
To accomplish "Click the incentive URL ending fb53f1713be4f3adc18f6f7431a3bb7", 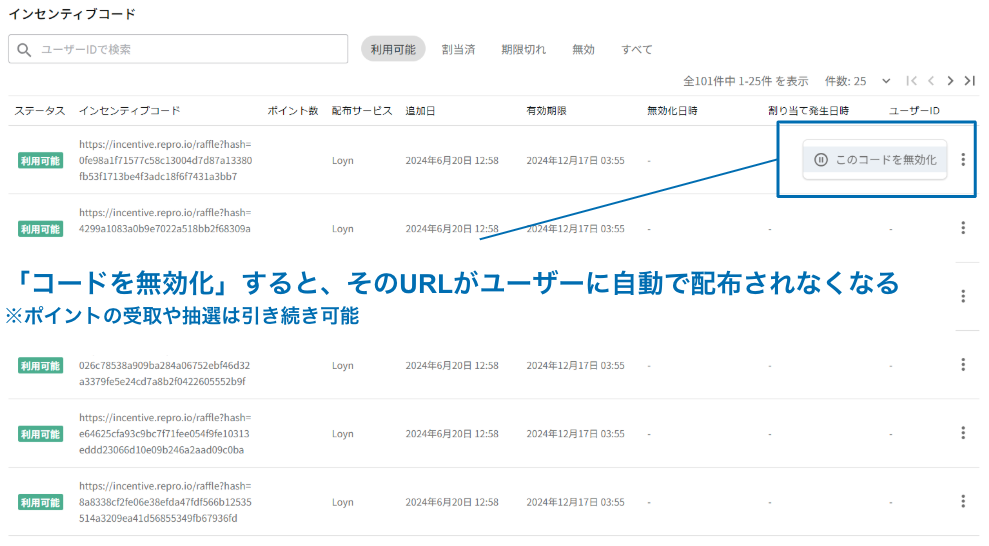I will coord(165,160).
